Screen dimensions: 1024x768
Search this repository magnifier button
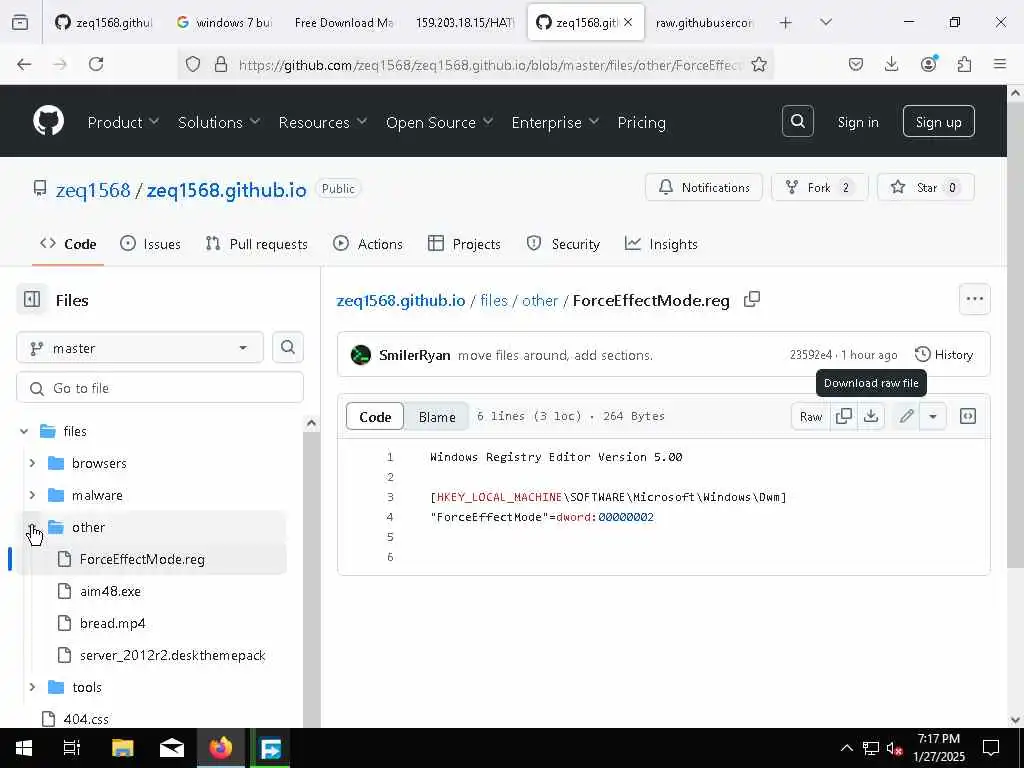pos(288,347)
